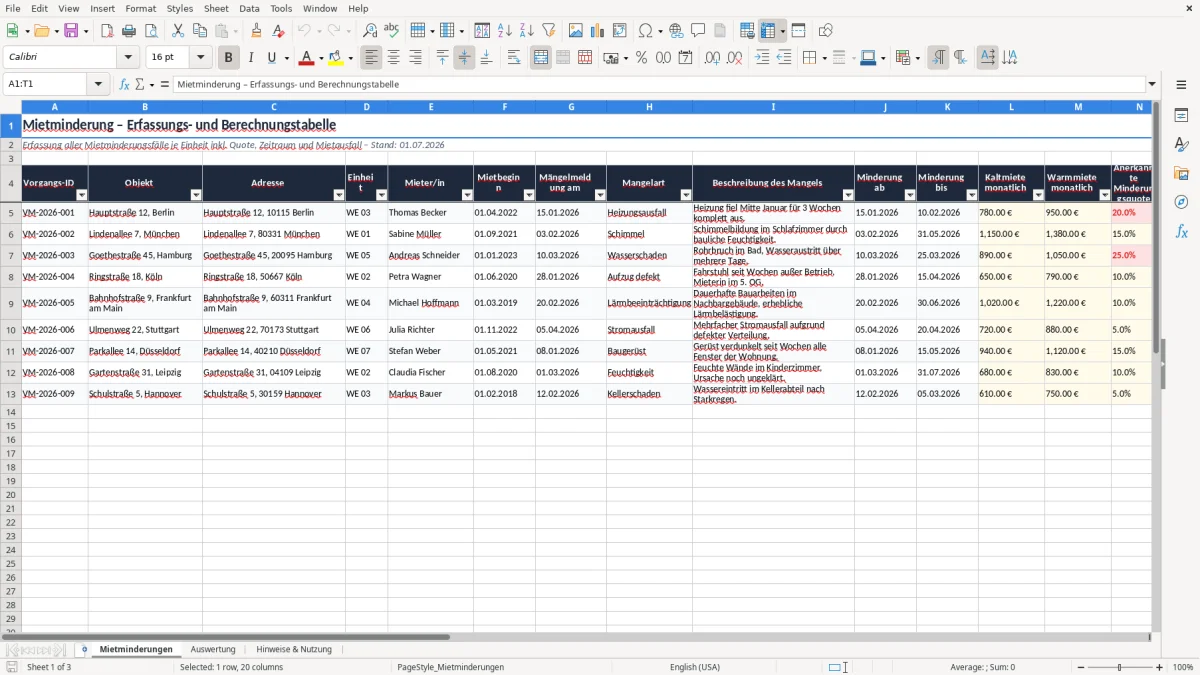The image size is (1200, 675).
Task: Open the sidebar Properties panel icon
Action: [1182, 116]
